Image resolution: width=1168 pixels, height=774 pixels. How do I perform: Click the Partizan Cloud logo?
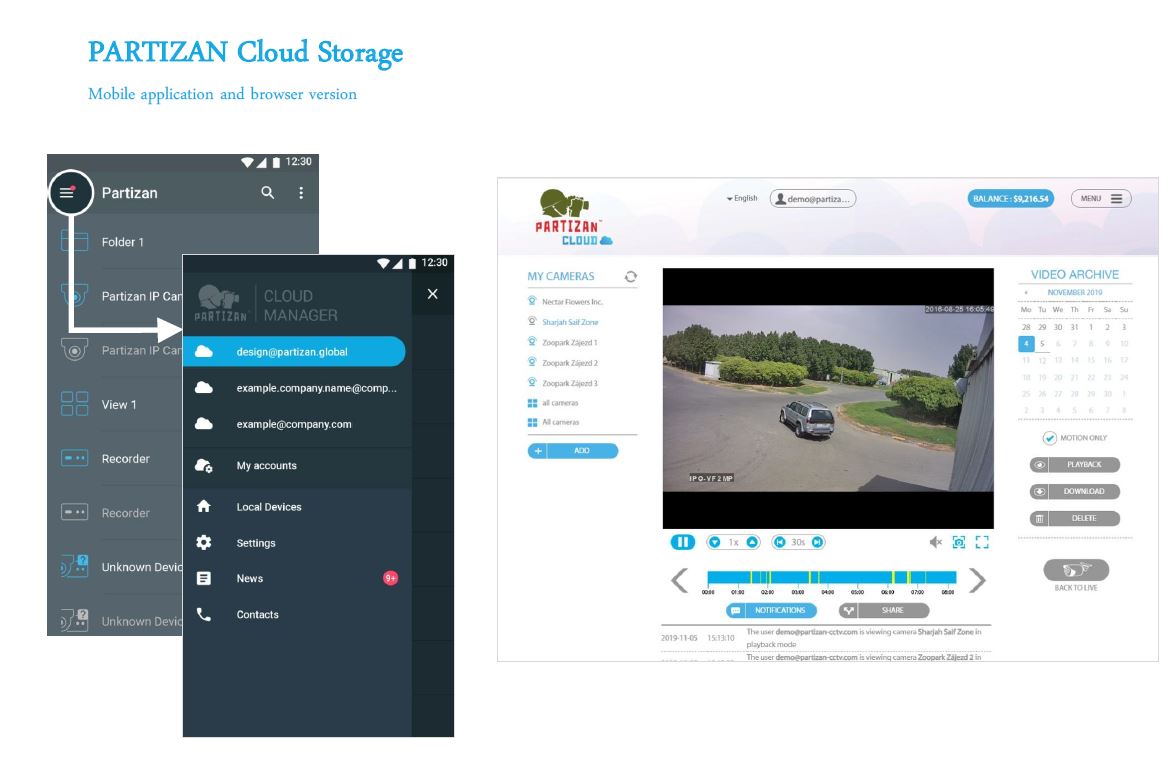[574, 218]
